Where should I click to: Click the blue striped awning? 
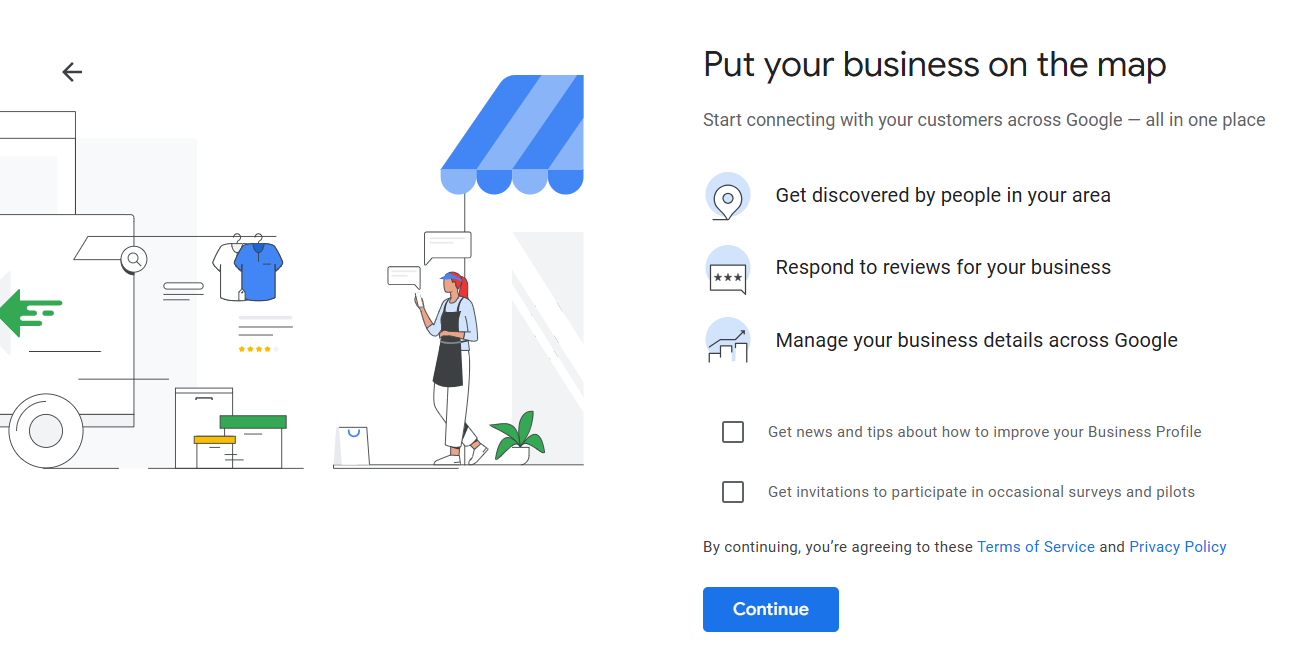point(513,135)
